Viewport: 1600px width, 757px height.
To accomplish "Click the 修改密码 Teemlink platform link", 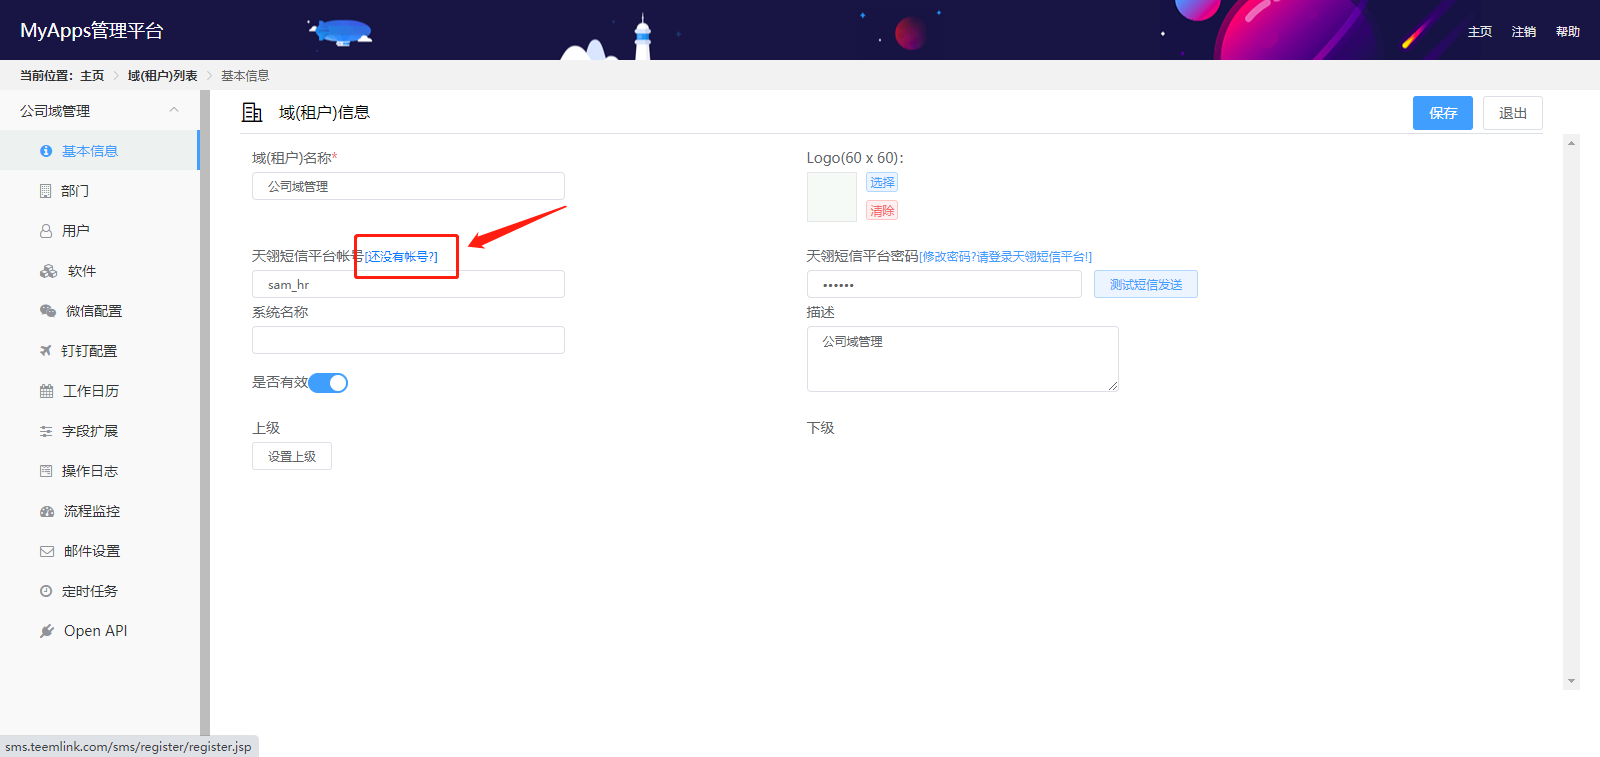I will pos(1005,257).
